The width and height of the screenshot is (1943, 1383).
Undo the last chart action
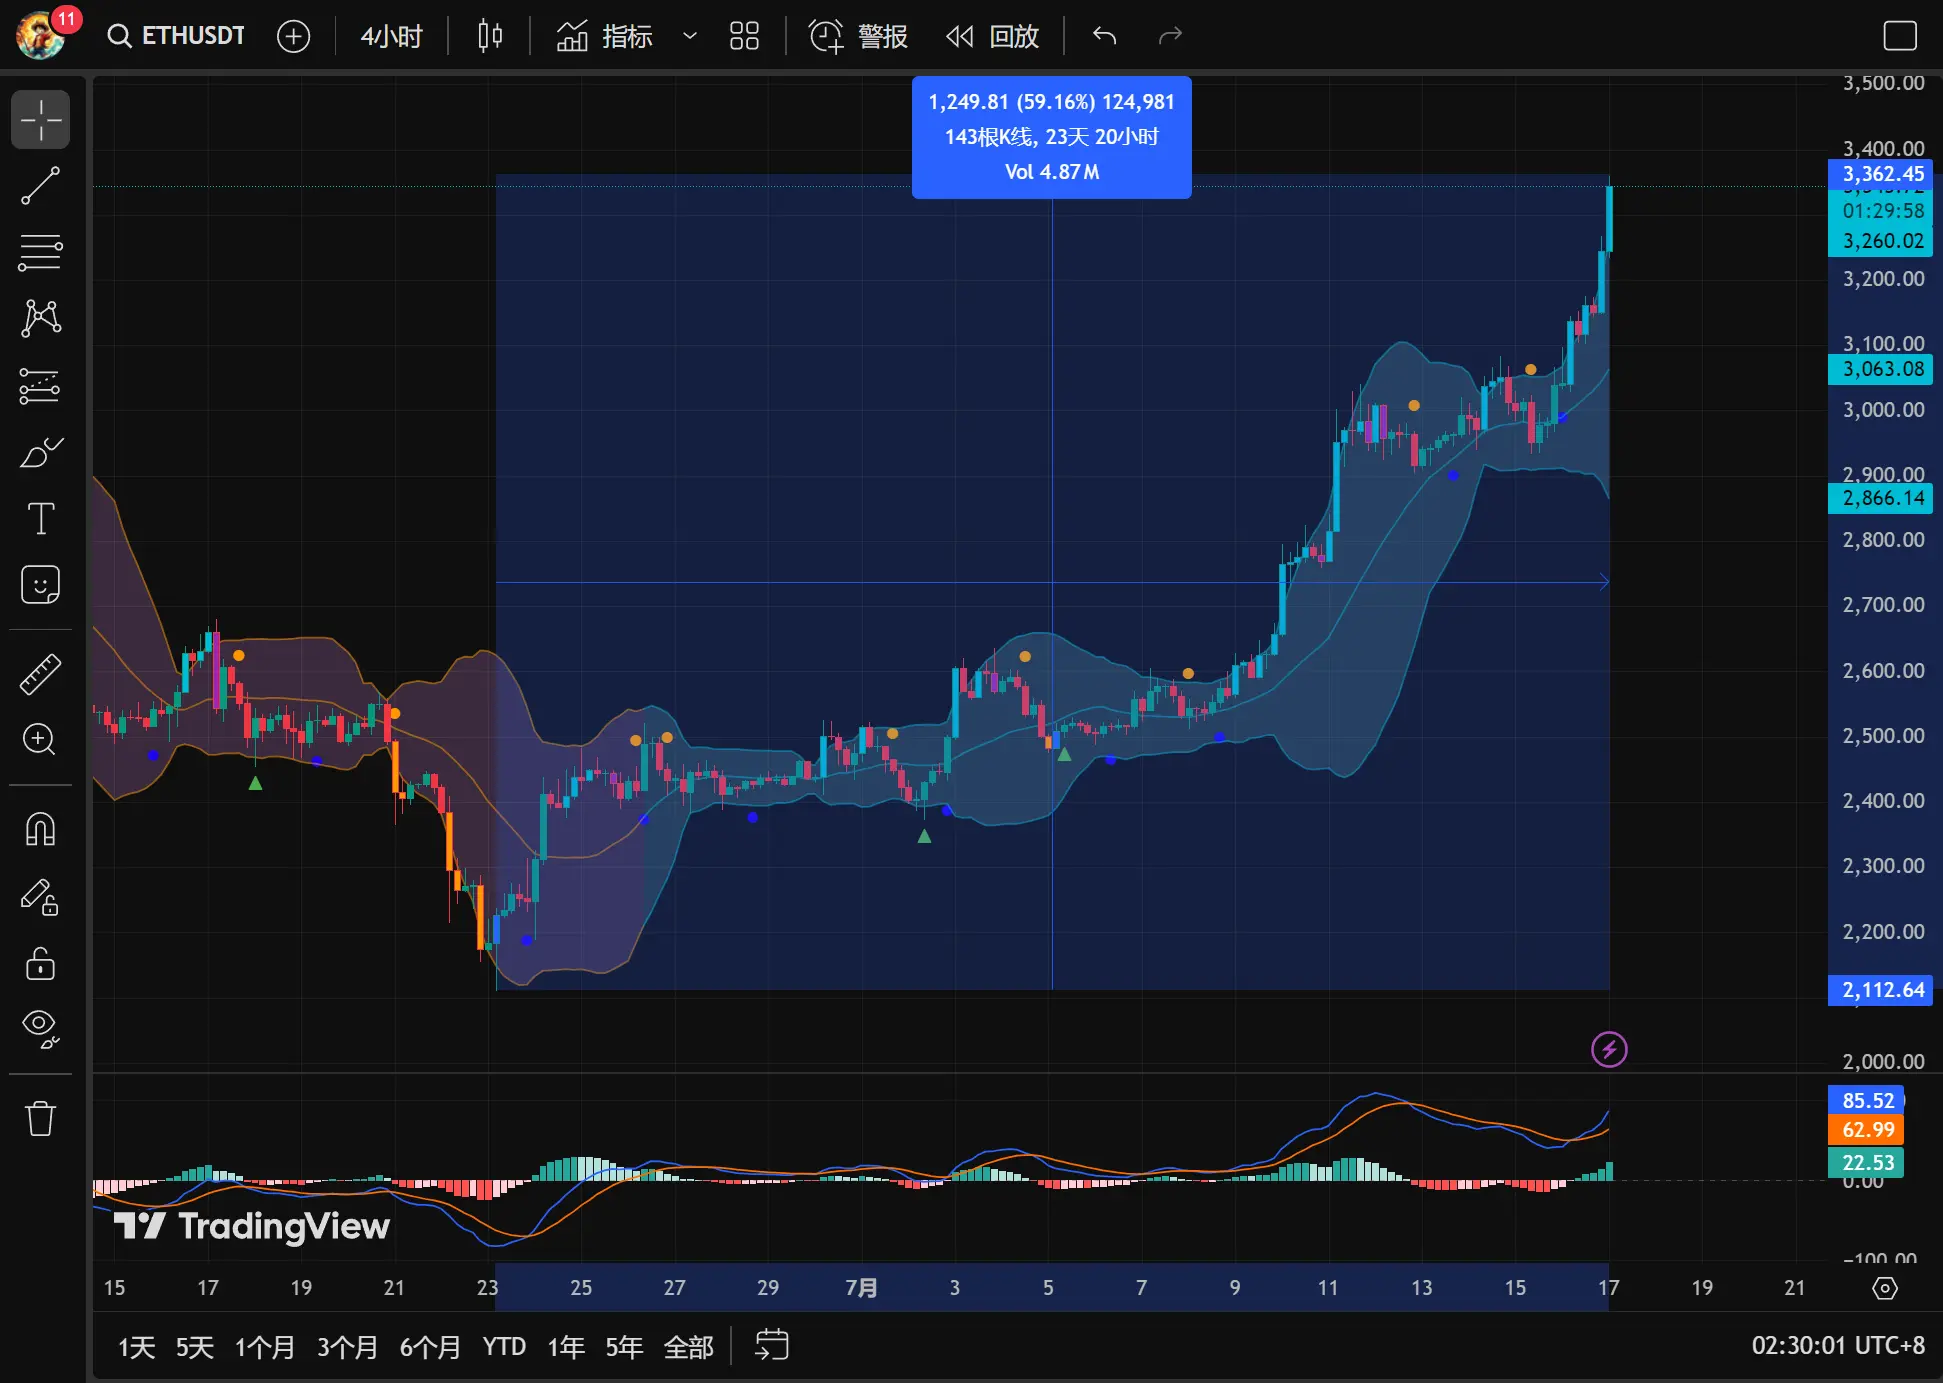click(1104, 37)
